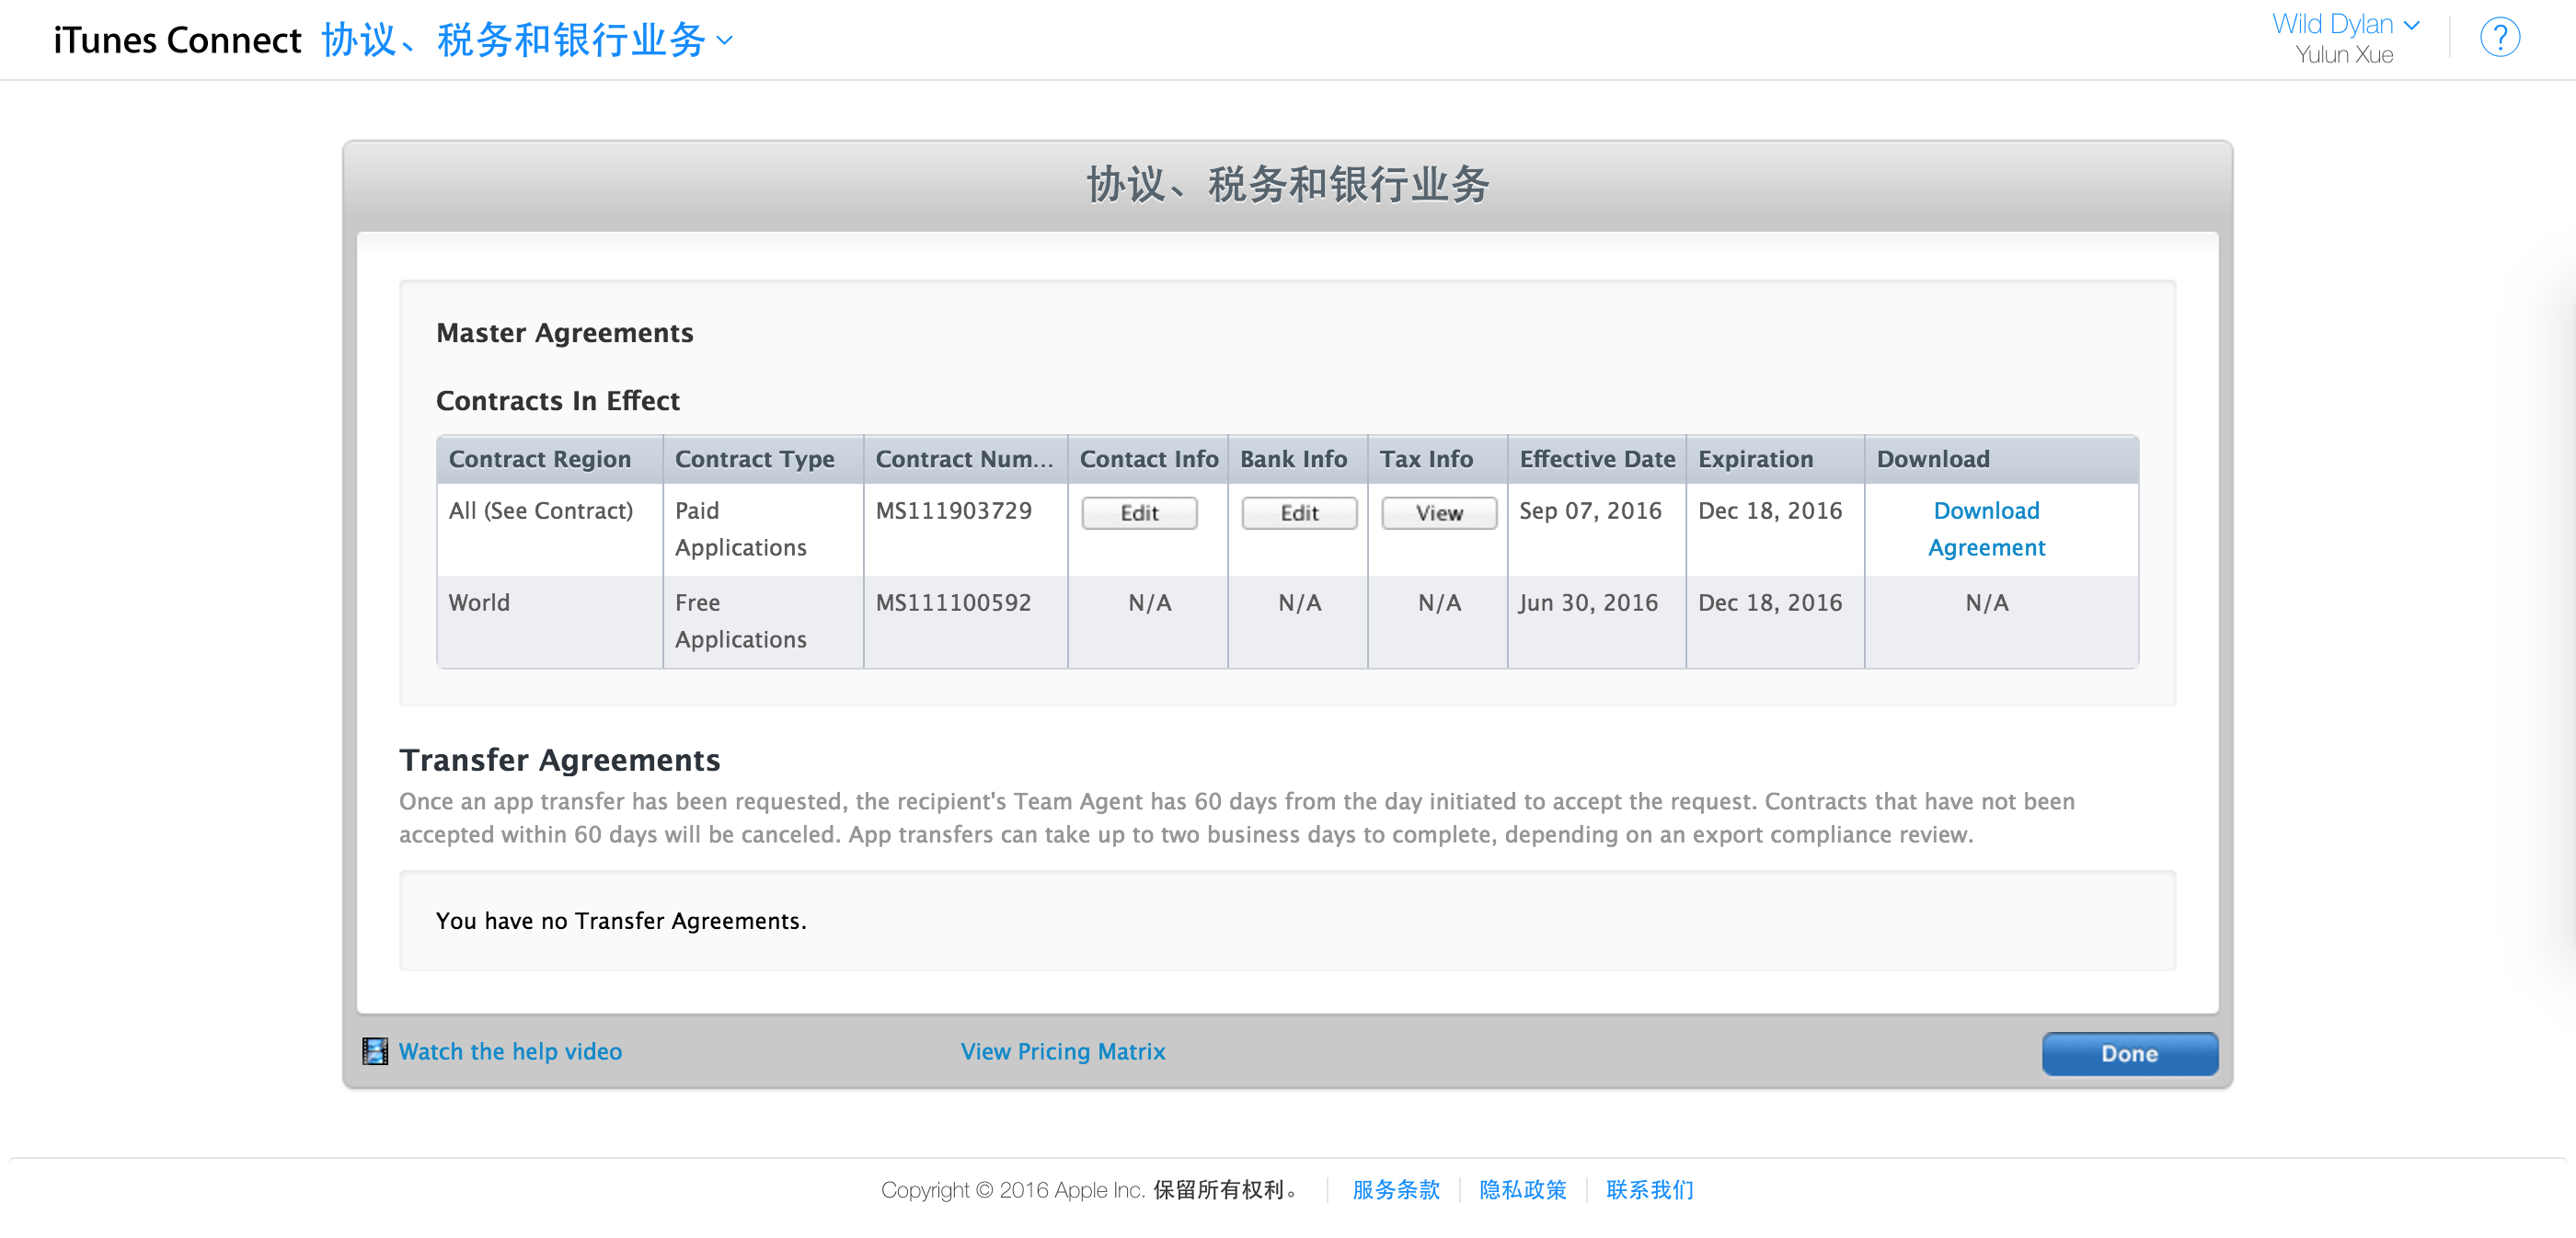This screenshot has width=2576, height=1238.
Task: Click the Contract Region column header
Action: click(x=540, y=459)
